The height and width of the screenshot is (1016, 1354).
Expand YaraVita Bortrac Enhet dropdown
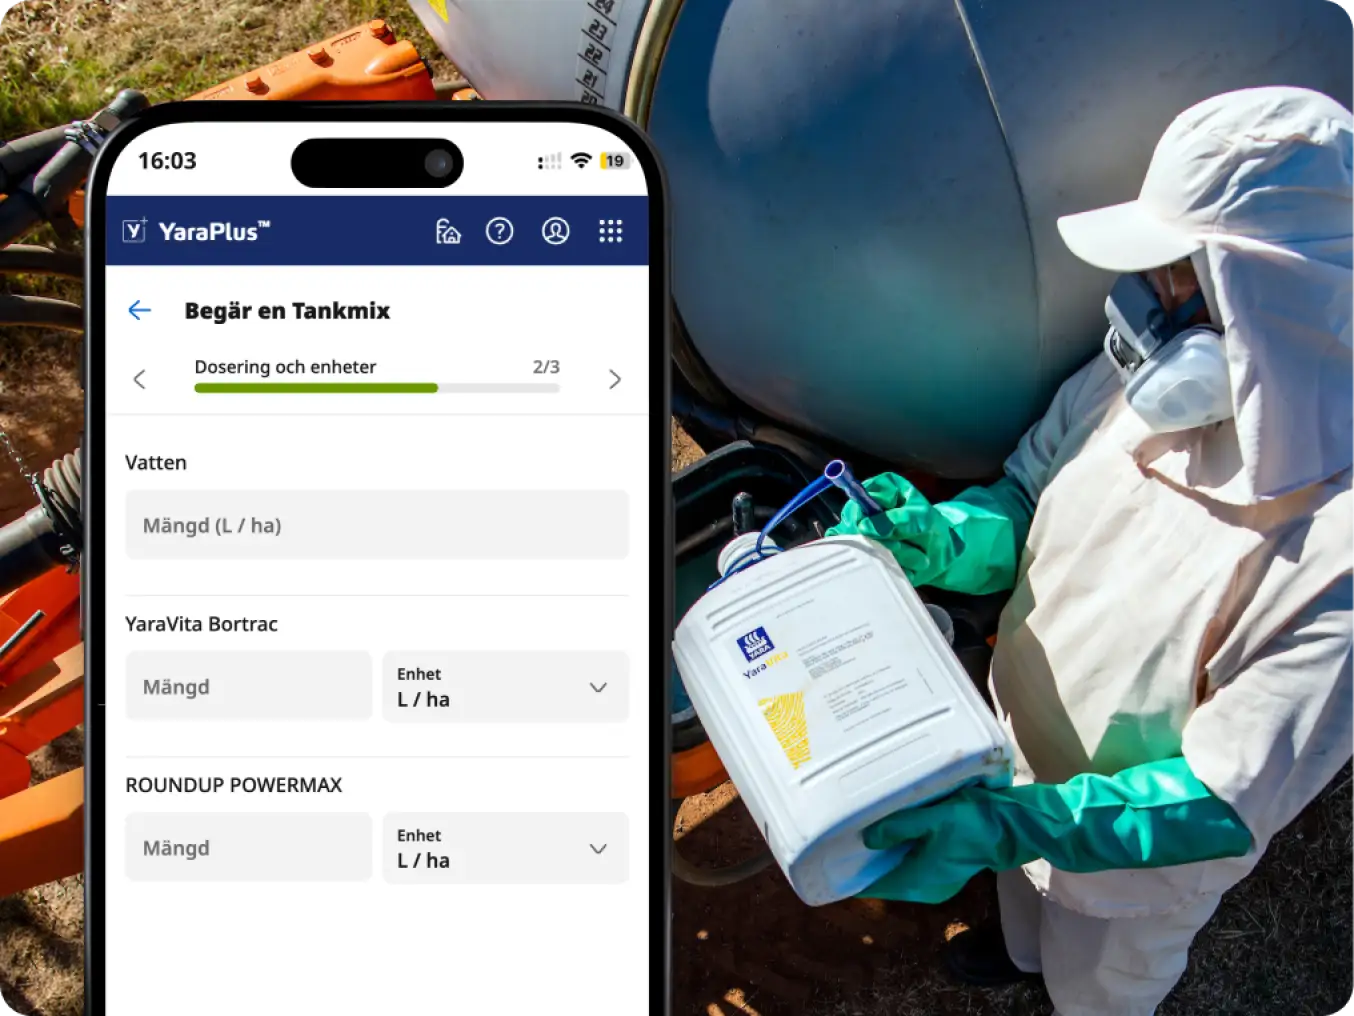click(506, 687)
